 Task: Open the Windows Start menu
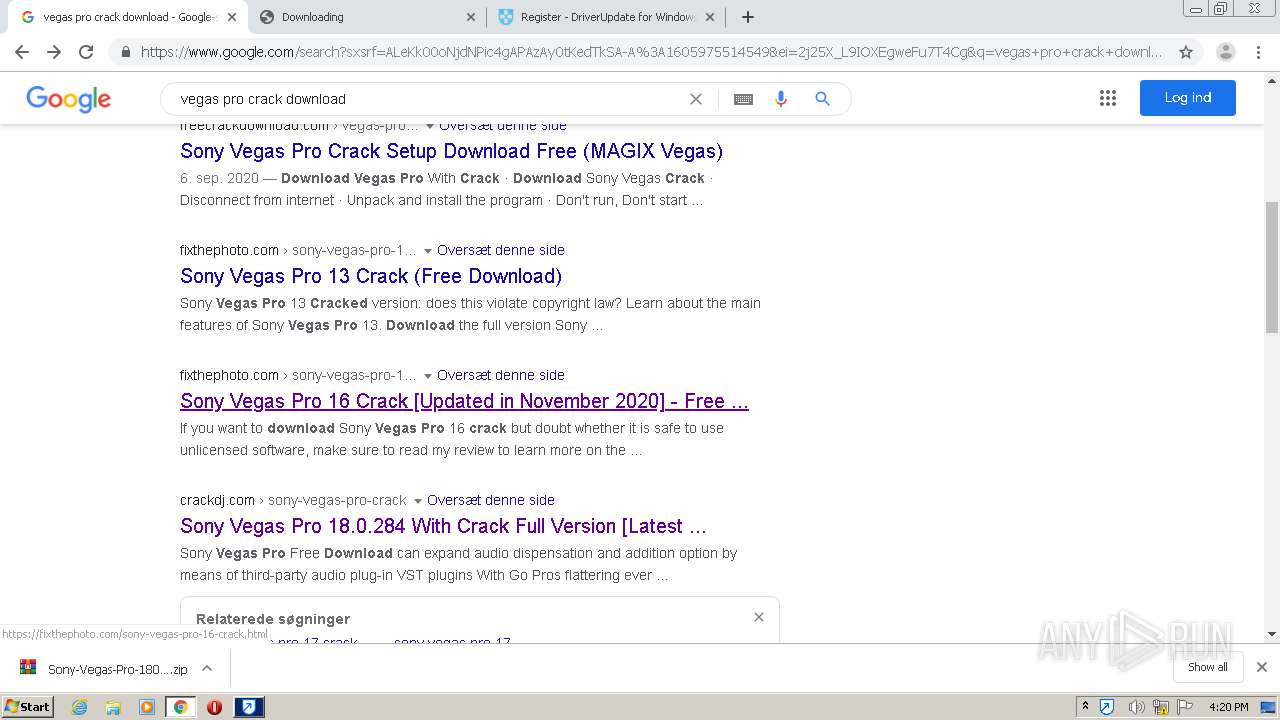click(x=28, y=706)
